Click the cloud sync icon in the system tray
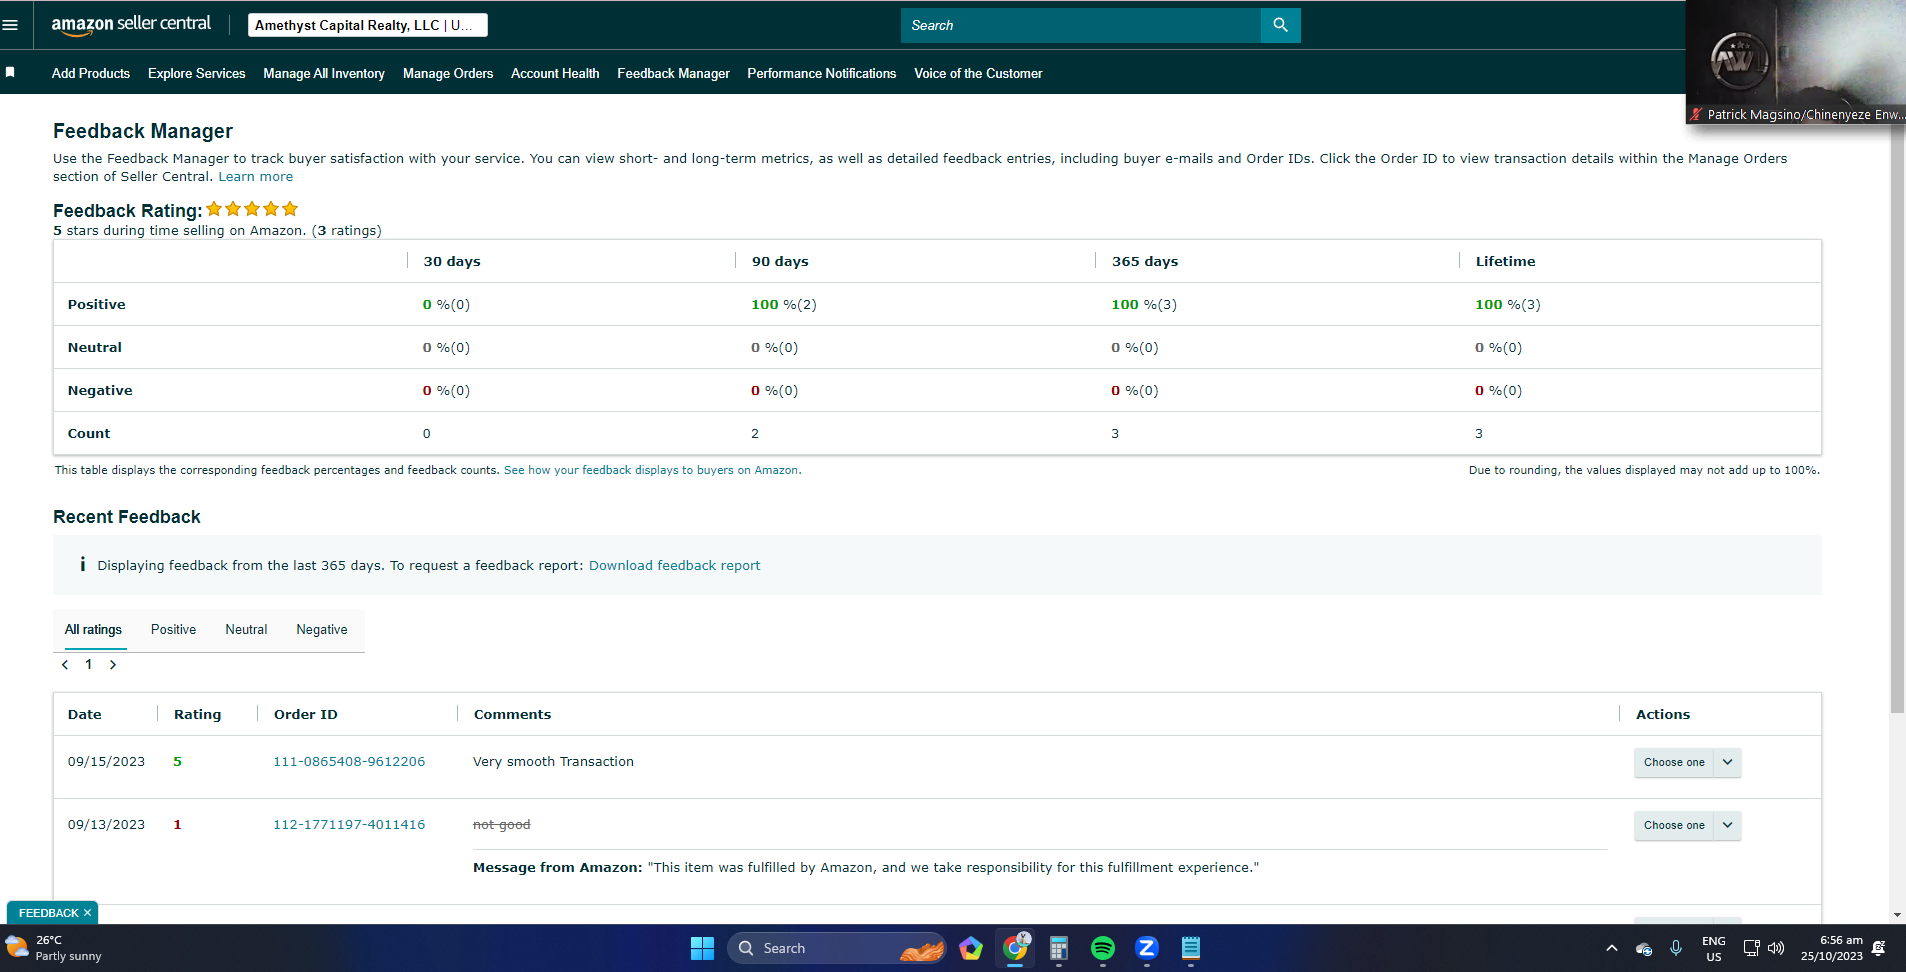The height and width of the screenshot is (972, 1906). pyautogui.click(x=1643, y=948)
